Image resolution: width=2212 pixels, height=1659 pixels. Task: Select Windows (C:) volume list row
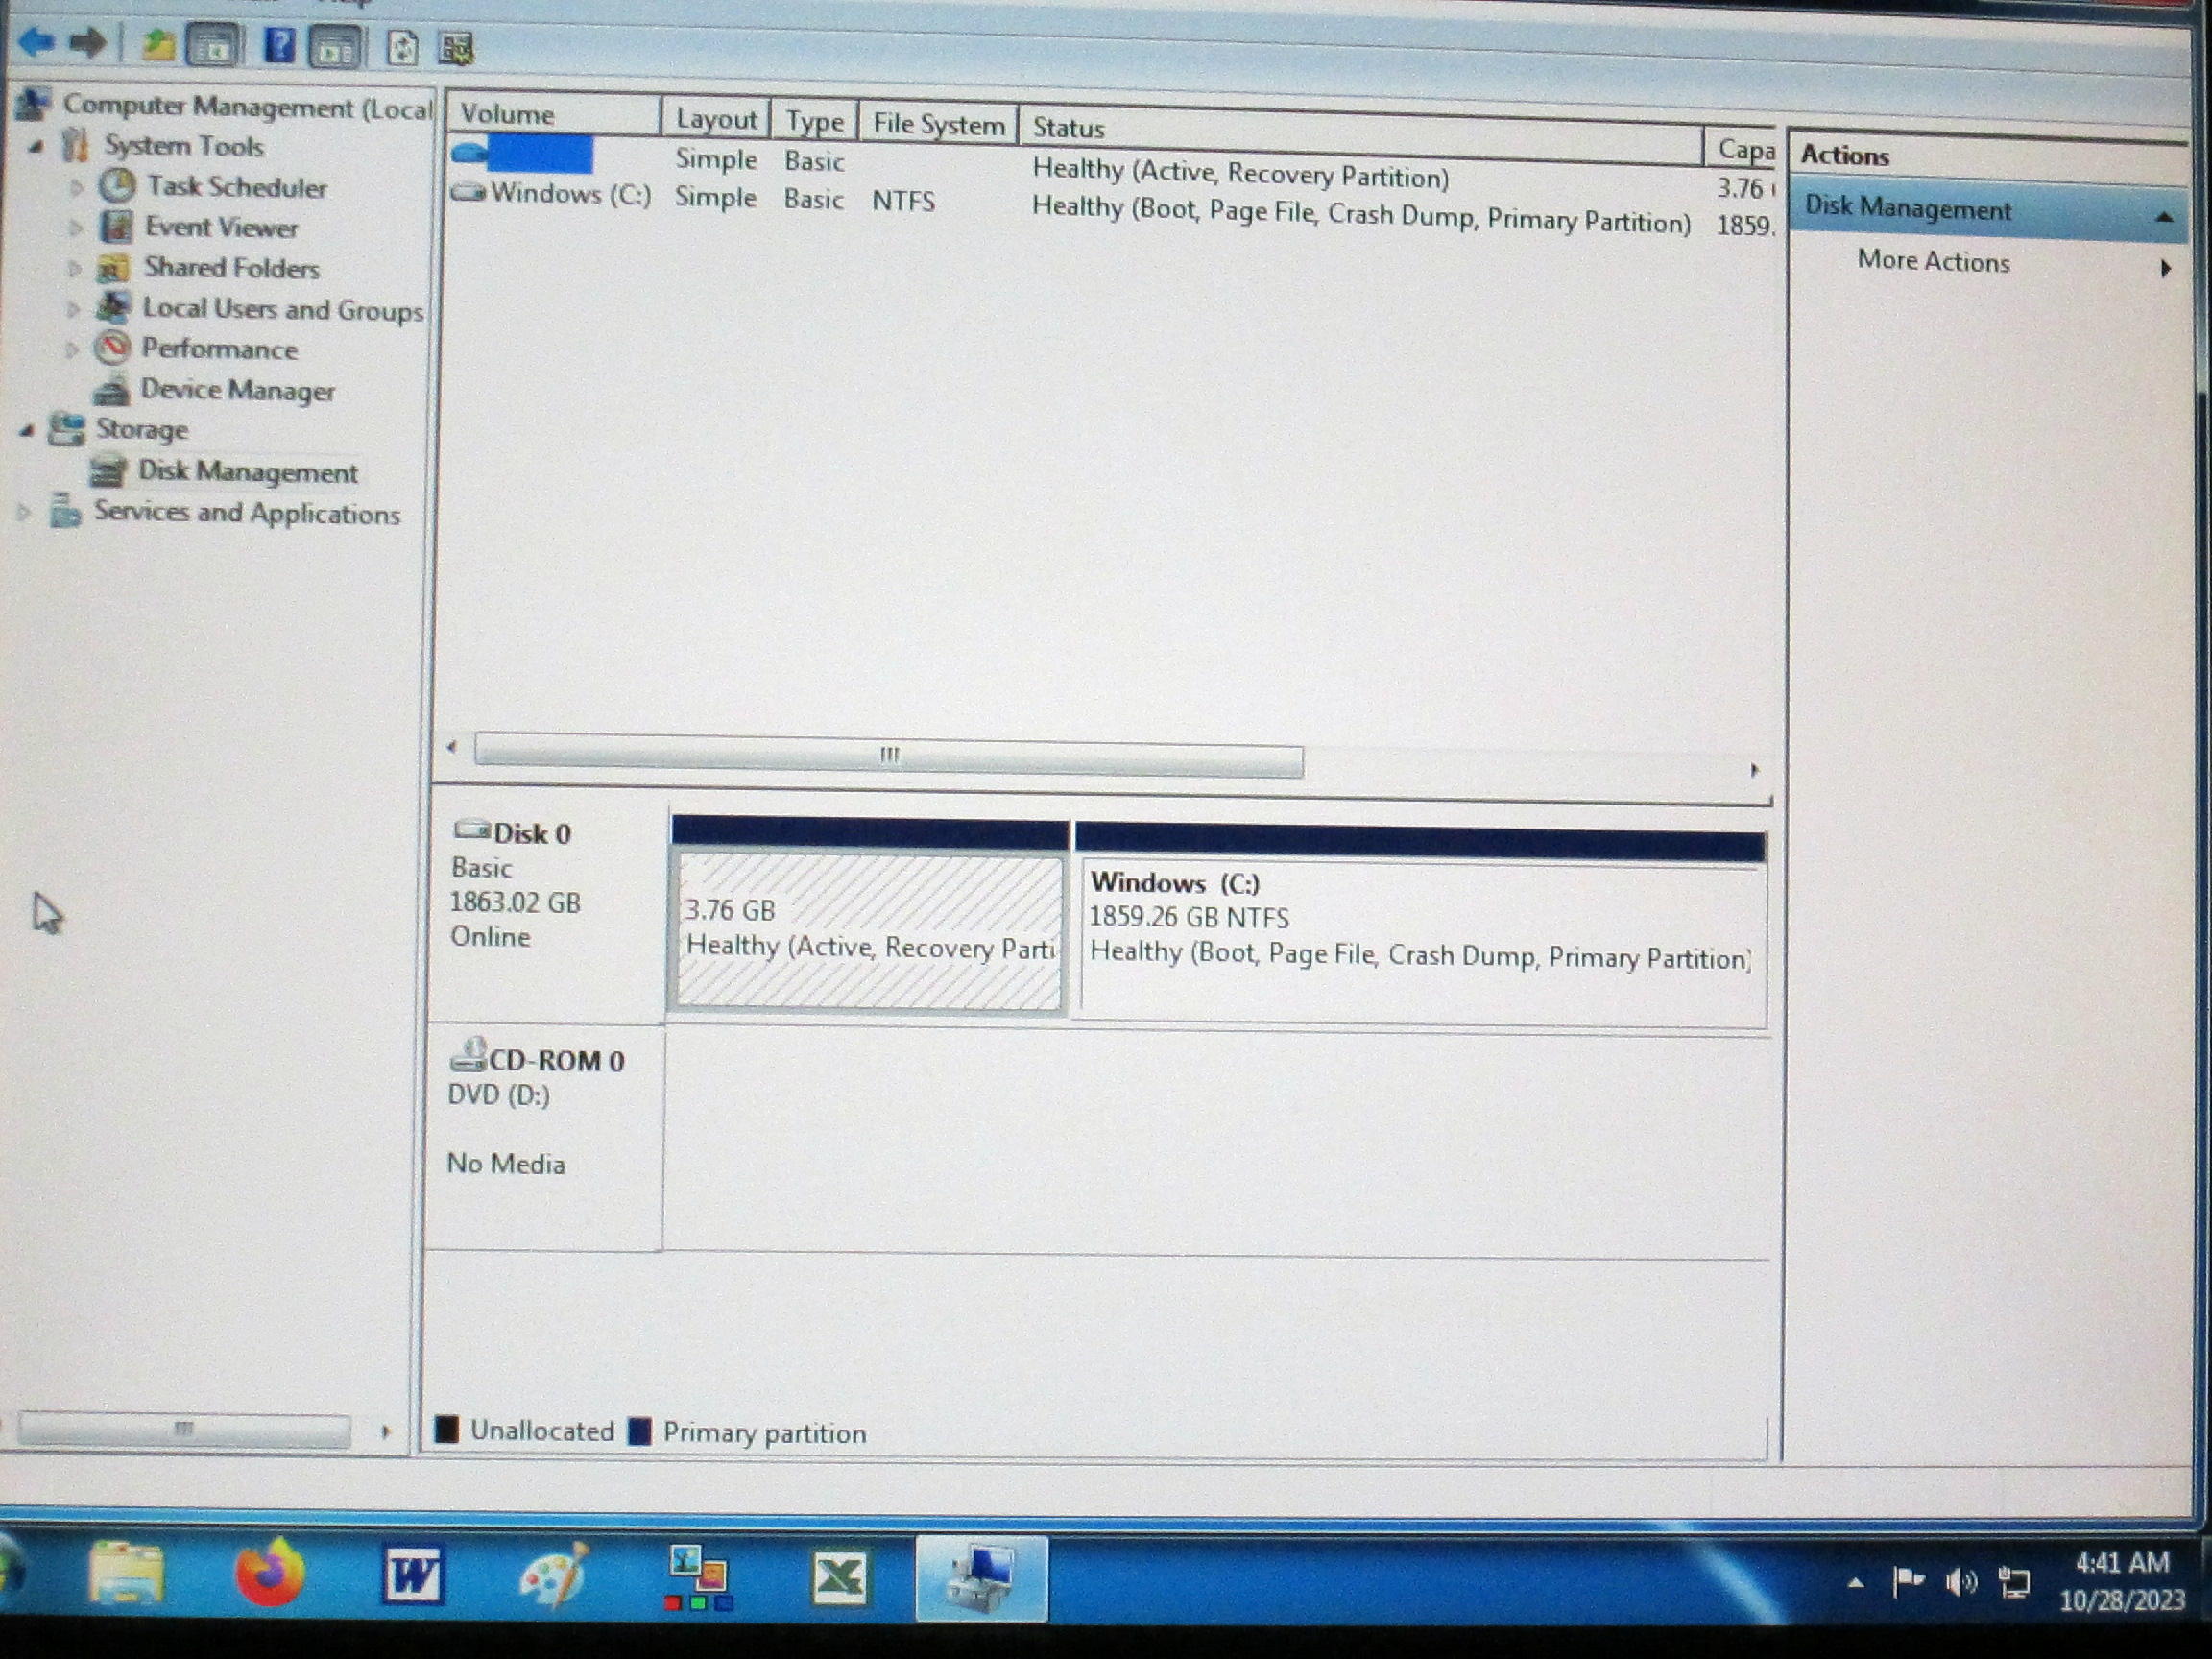pyautogui.click(x=1110, y=207)
